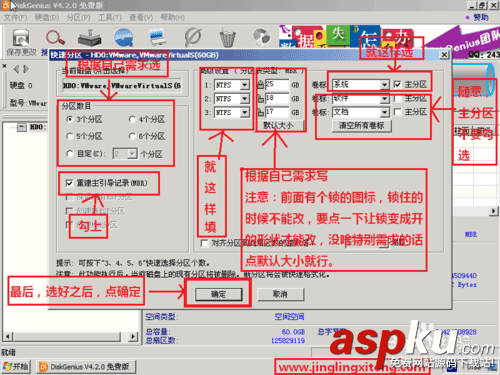The width and height of the screenshot is (500, 375).
Task: Open the 帮助(H) menu
Action: click(172, 17)
